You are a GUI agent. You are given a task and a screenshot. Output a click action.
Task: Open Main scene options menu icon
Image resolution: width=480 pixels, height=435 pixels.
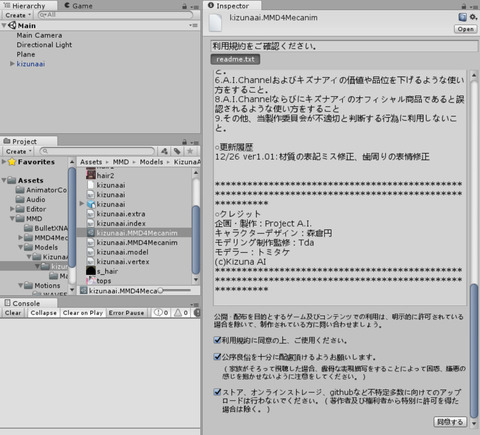coord(193,25)
